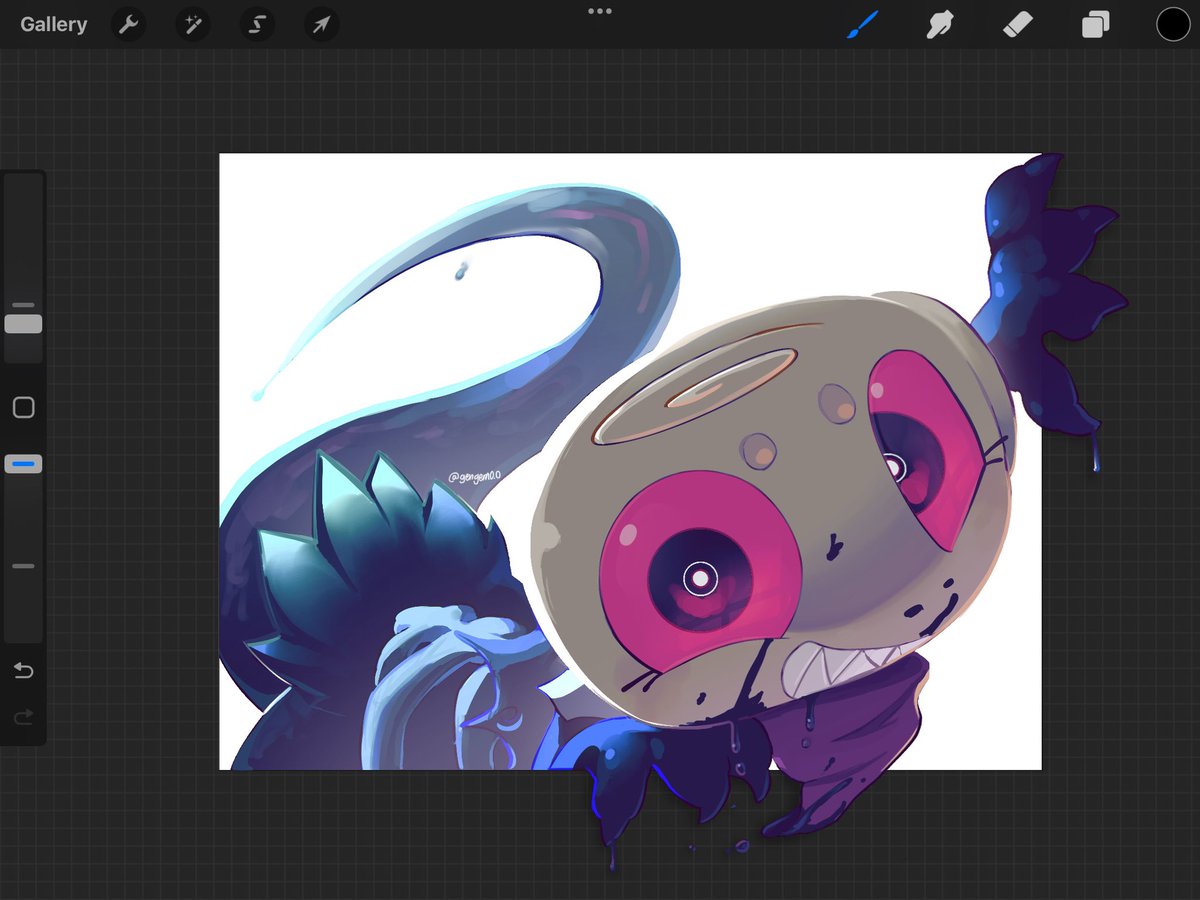Viewport: 1200px width, 900px height.
Task: Open the Actions menu wrench icon
Action: click(x=128, y=24)
